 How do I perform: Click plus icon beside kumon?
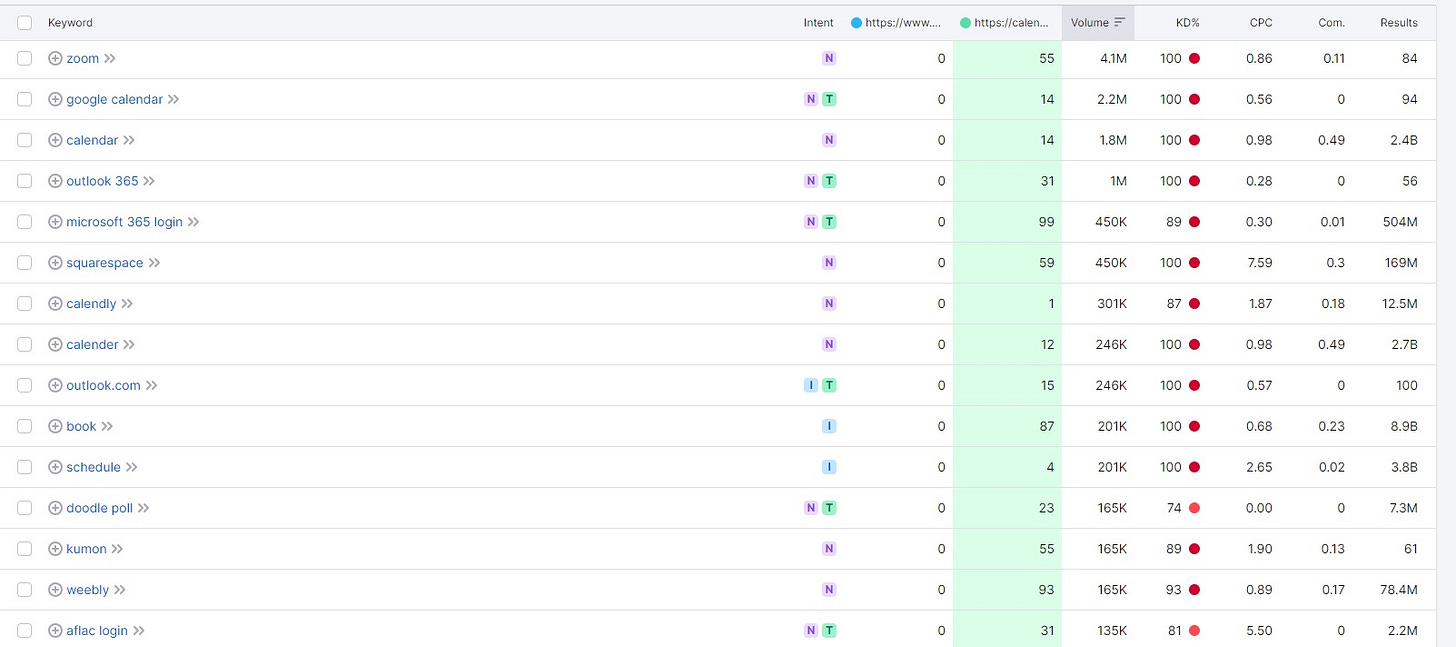(55, 549)
